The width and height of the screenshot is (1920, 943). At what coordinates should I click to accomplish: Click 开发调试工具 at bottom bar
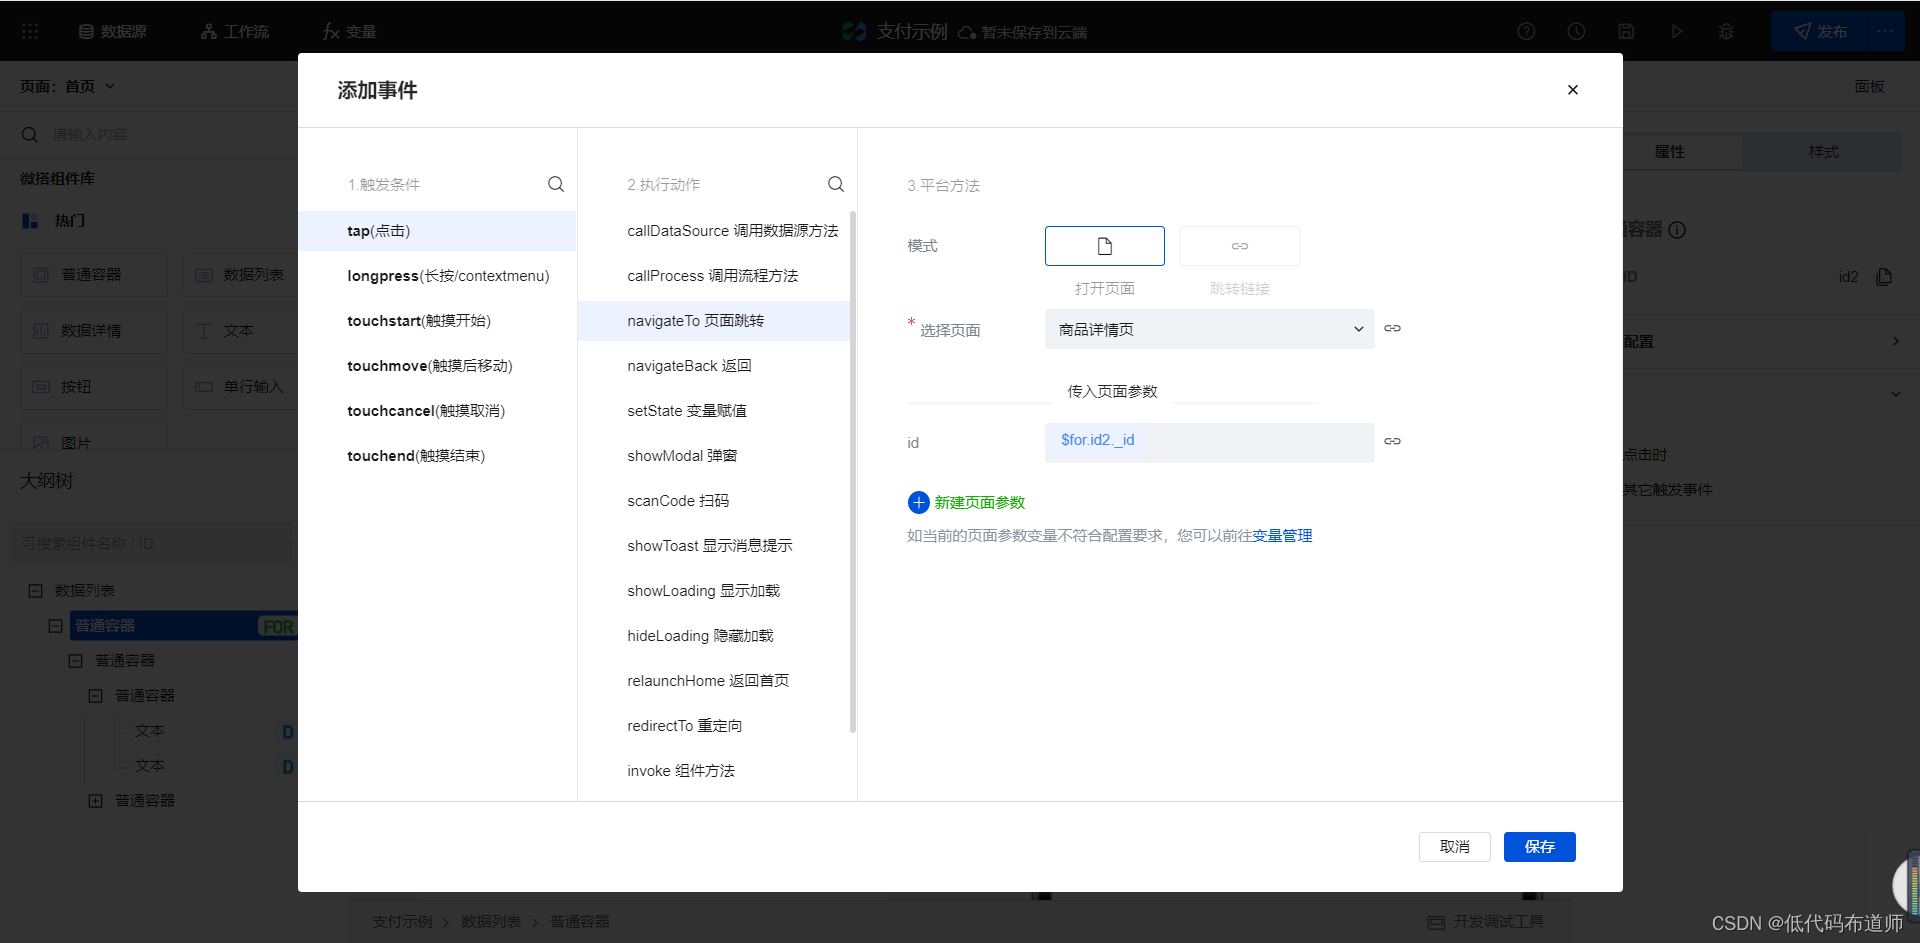coord(1486,922)
